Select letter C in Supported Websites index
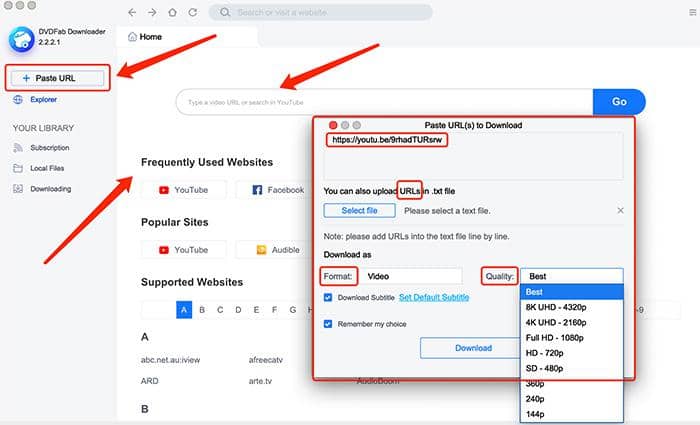The width and height of the screenshot is (700, 425). (220, 310)
